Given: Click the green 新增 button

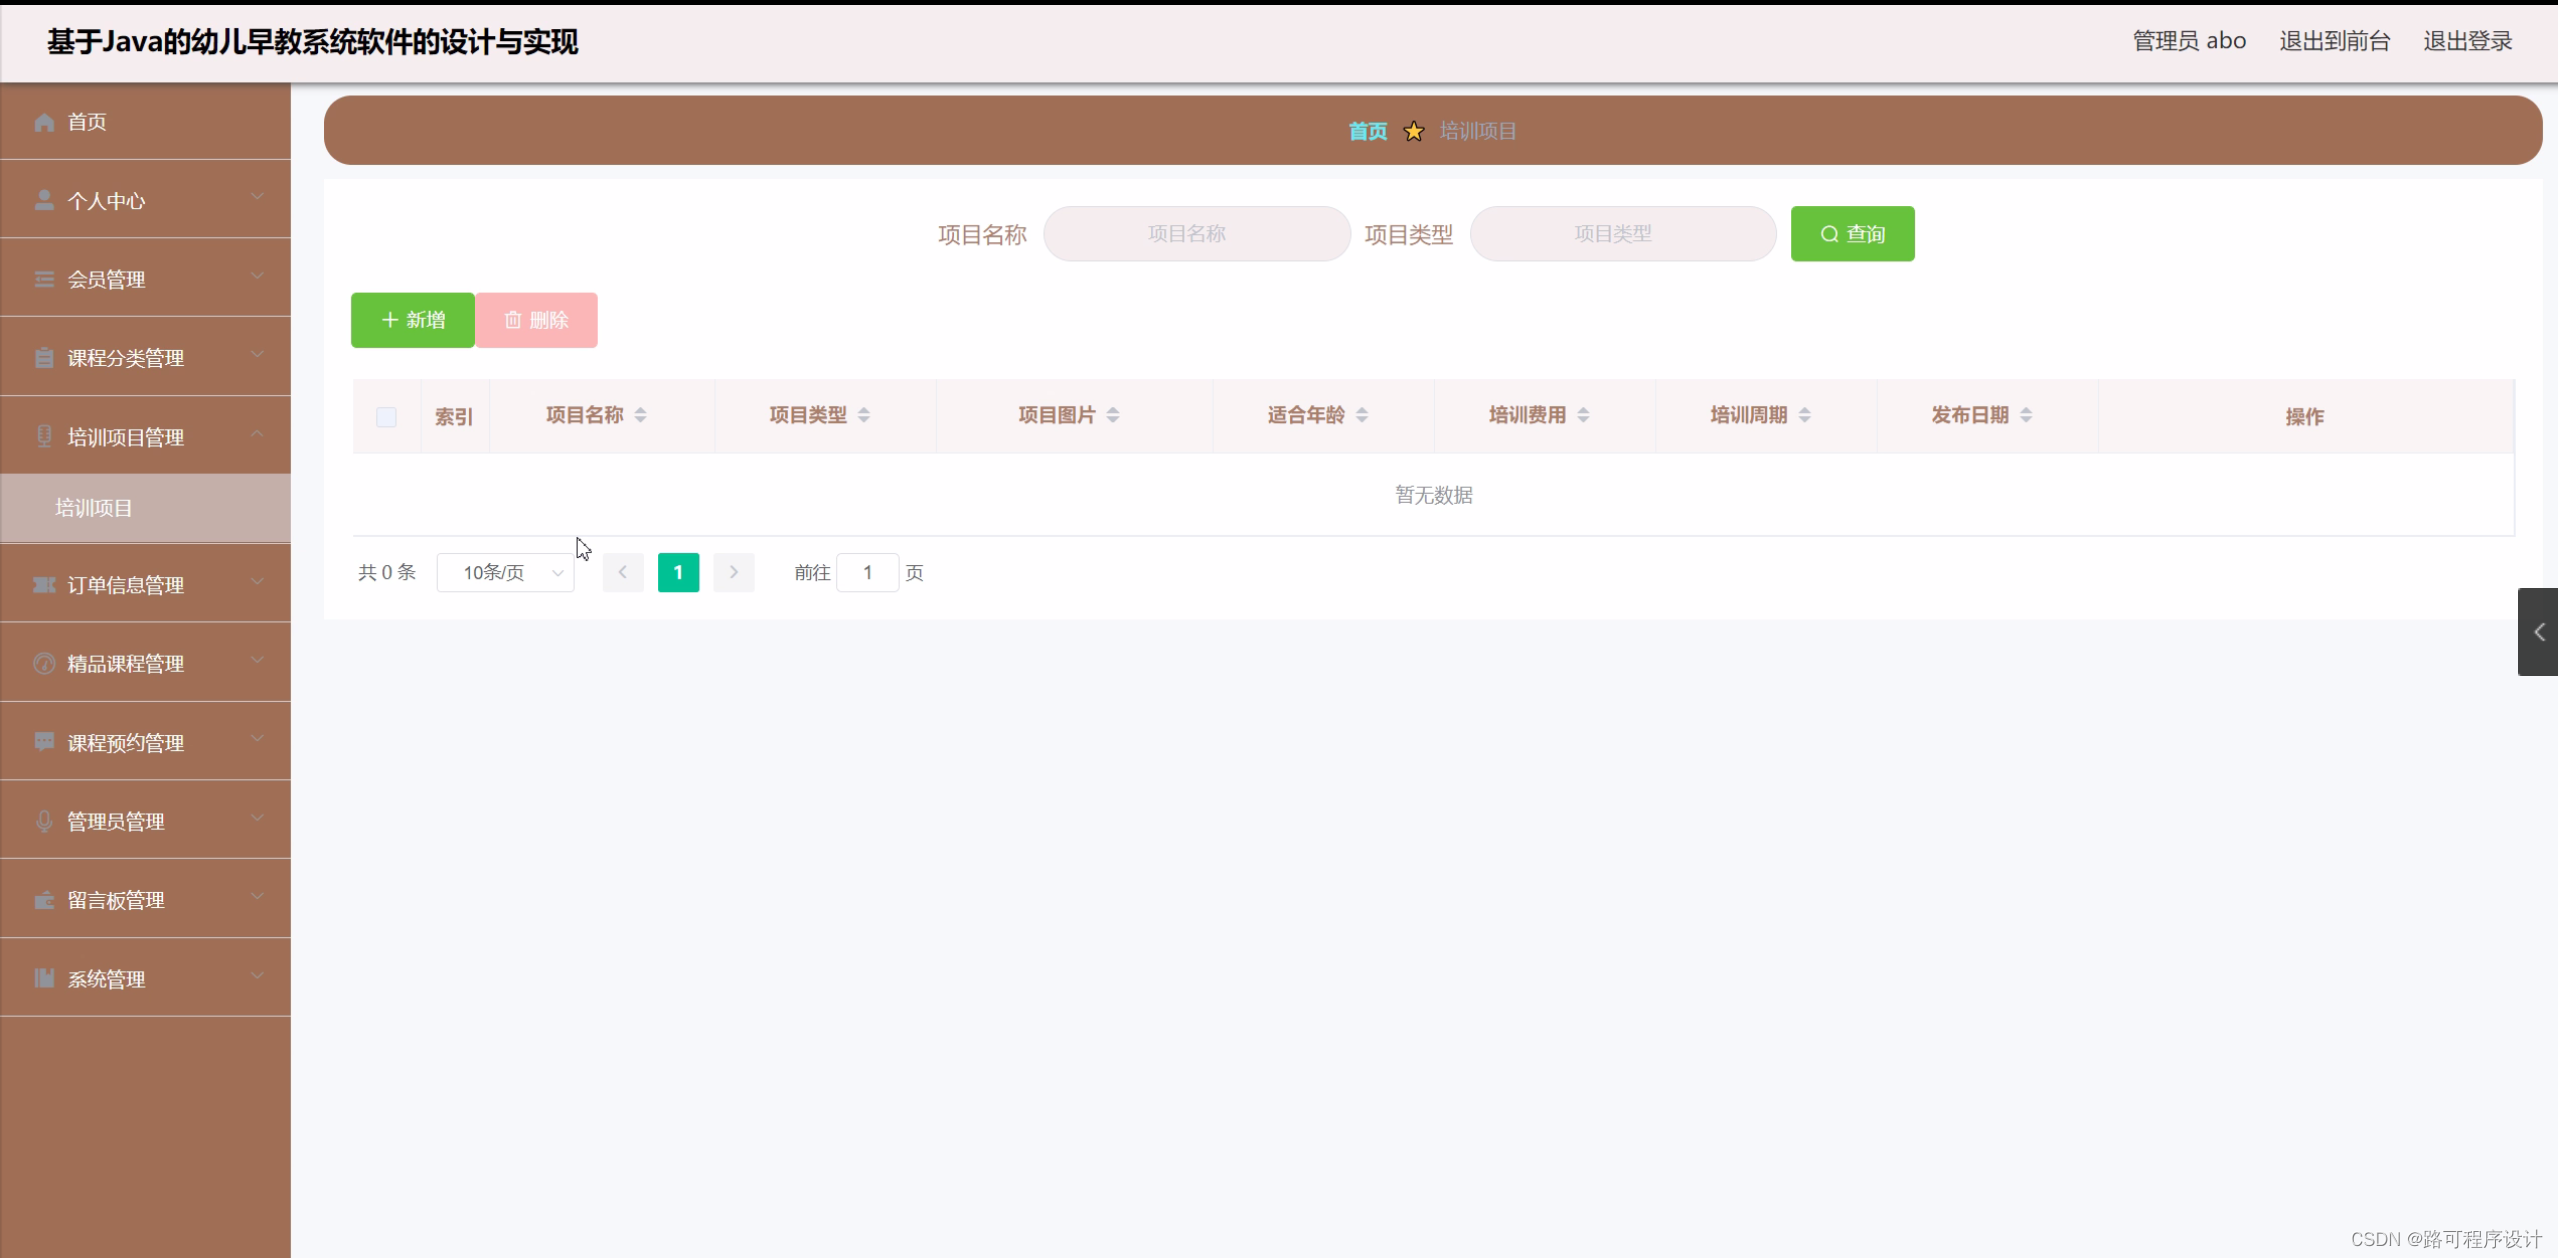Looking at the screenshot, I should (x=412, y=320).
